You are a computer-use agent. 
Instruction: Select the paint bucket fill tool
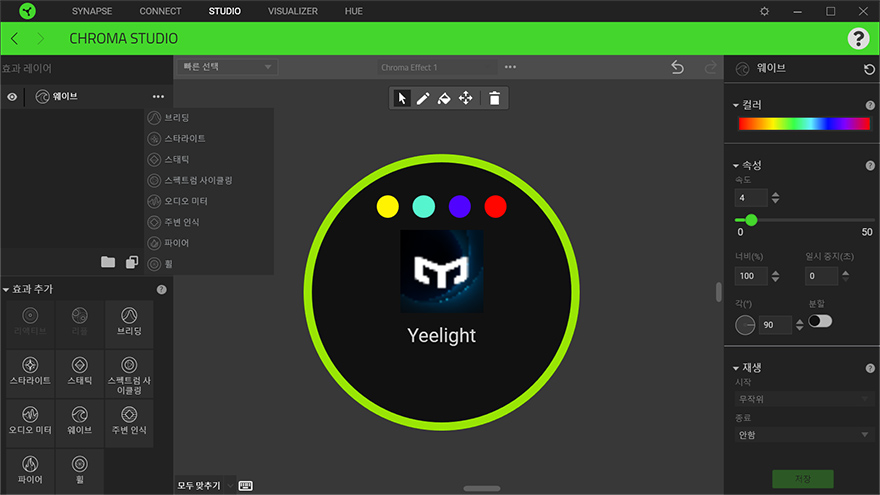444,98
